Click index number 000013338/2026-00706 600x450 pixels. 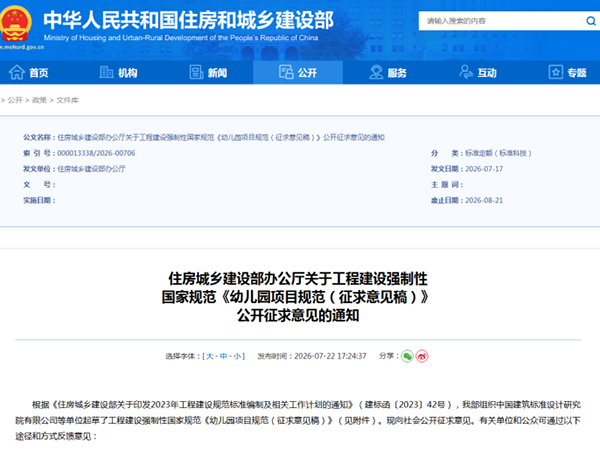coord(96,153)
